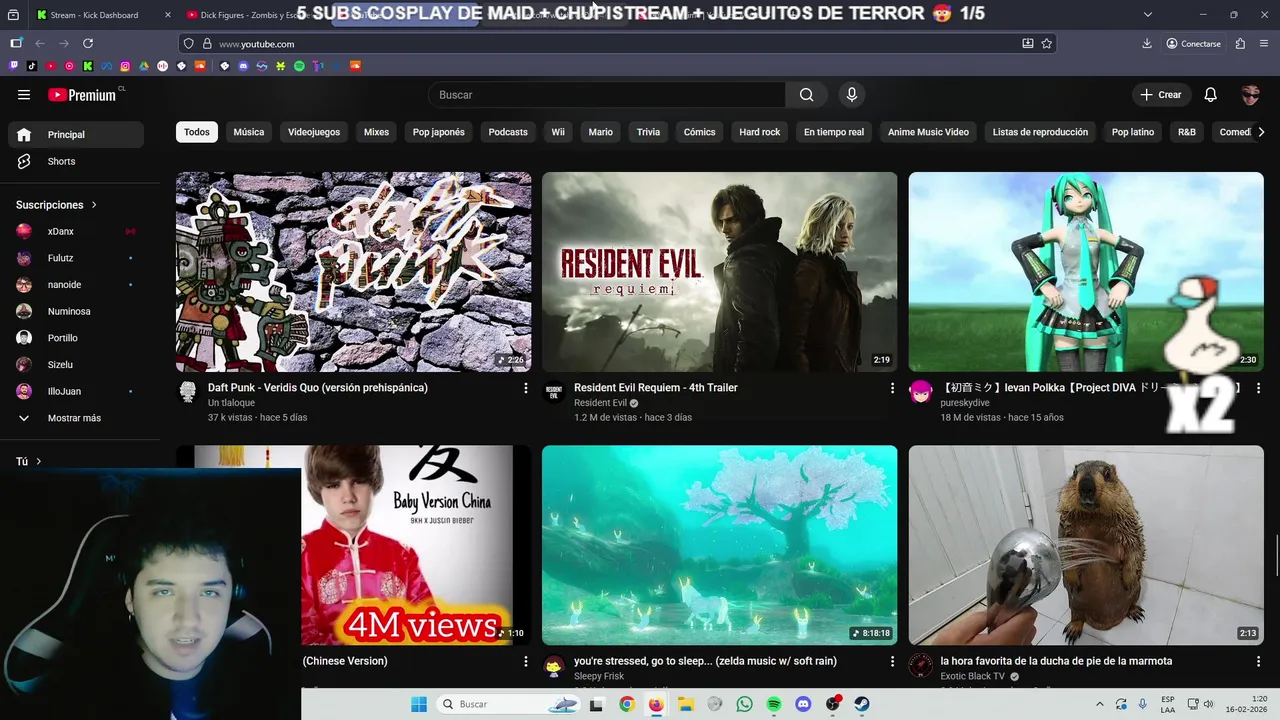Viewport: 1280px width, 720px height.
Task: Open the Fulutz subscription
Action: (x=76, y=258)
